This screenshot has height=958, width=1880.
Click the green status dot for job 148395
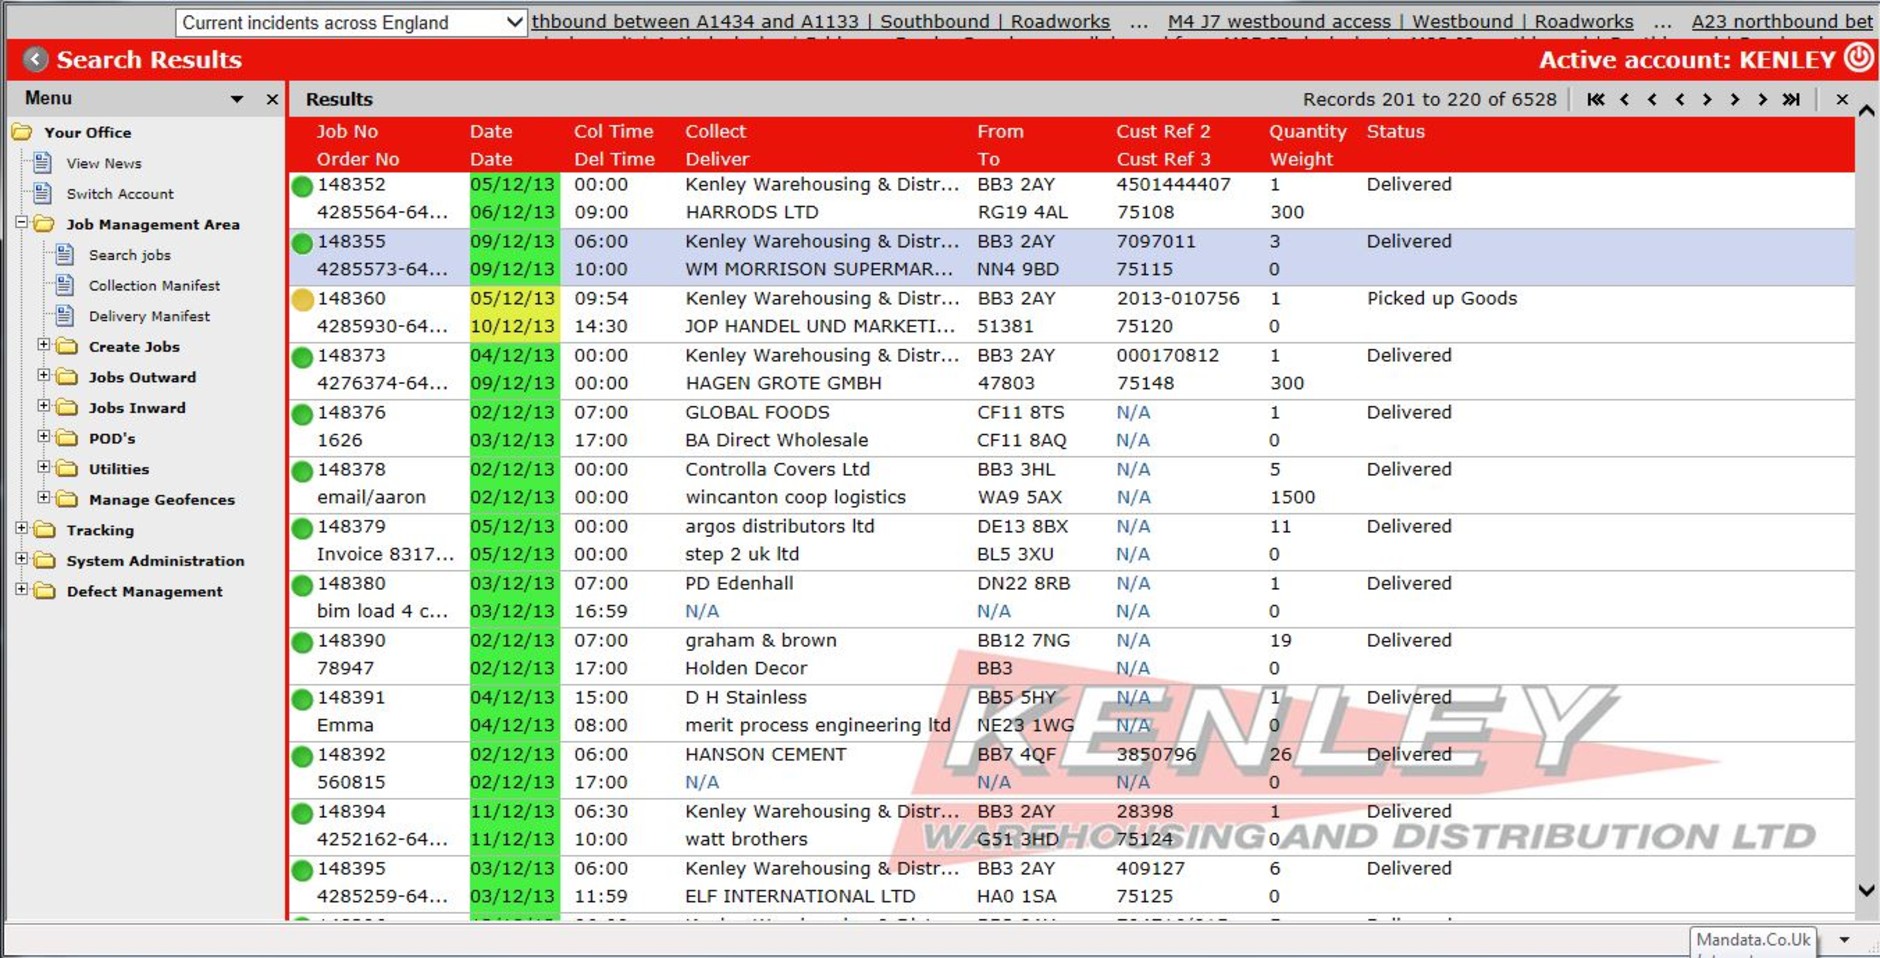click(x=302, y=870)
